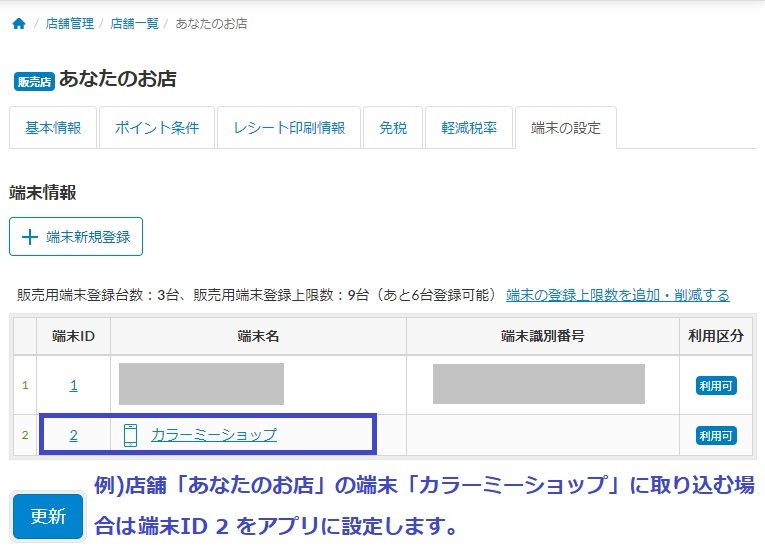Click 利用可 badge in row 1

click(716, 386)
